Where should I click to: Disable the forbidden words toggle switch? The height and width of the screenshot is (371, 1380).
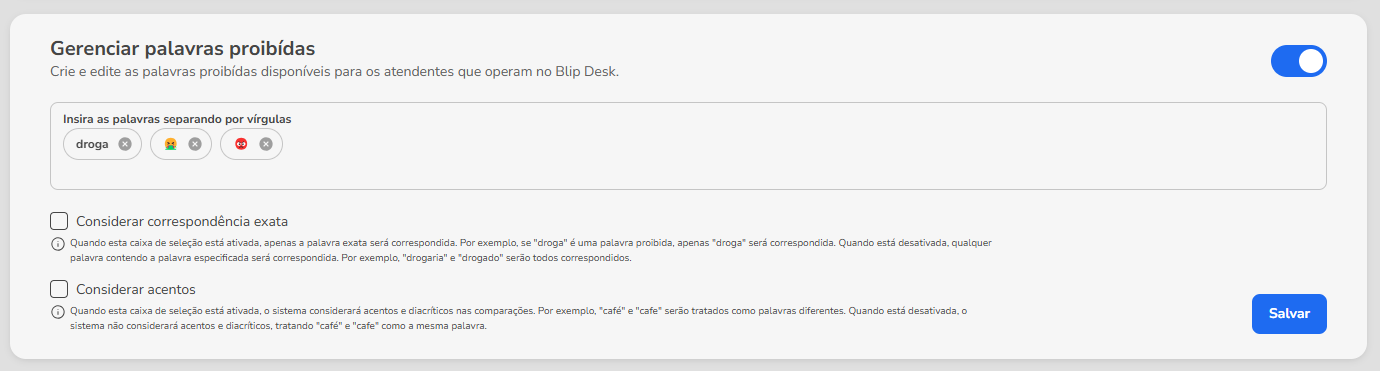(x=1298, y=61)
